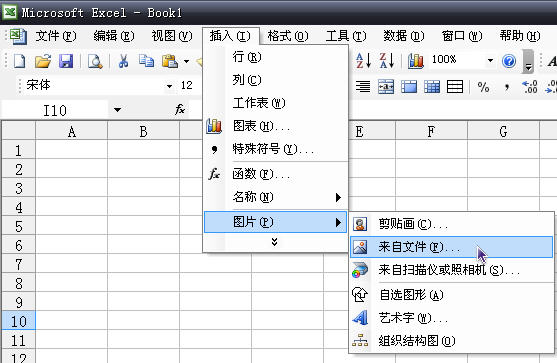Image resolution: width=557 pixels, height=363 pixels.
Task: Expand full Insert menu with chevrons
Action: pyautogui.click(x=274, y=242)
